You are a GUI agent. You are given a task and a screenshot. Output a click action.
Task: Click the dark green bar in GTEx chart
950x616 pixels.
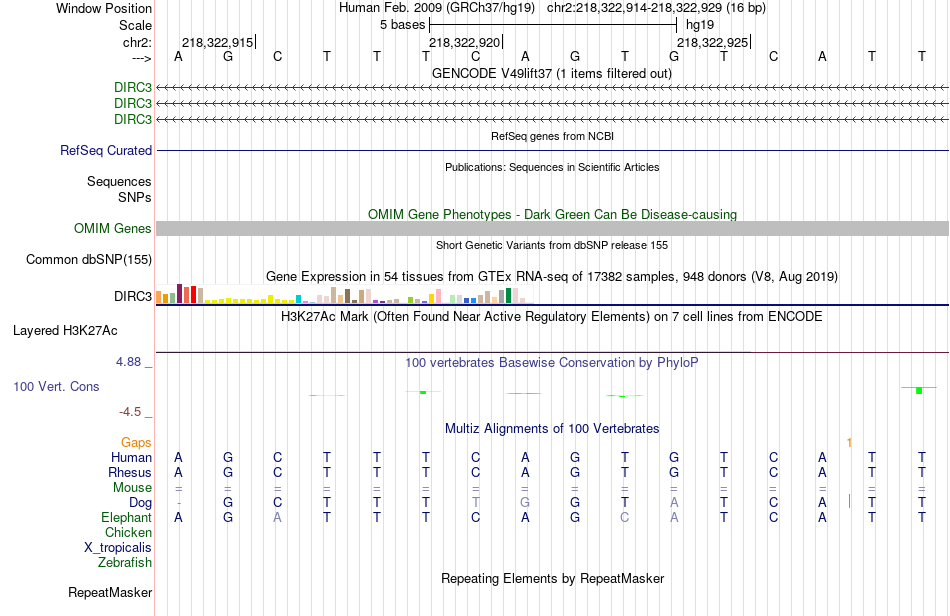[x=509, y=296]
